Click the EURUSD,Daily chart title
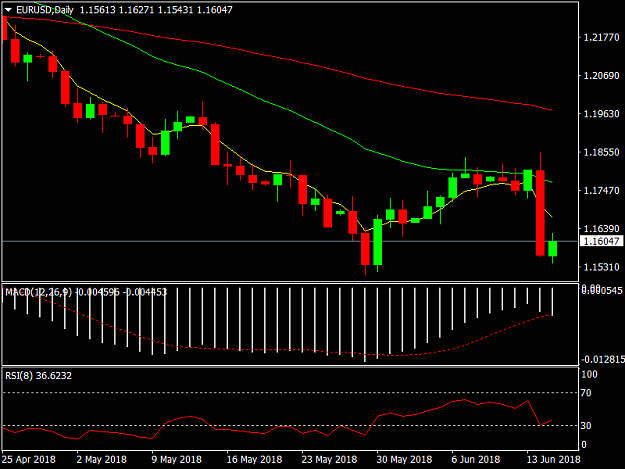This screenshot has height=469, width=625. click(x=45, y=10)
